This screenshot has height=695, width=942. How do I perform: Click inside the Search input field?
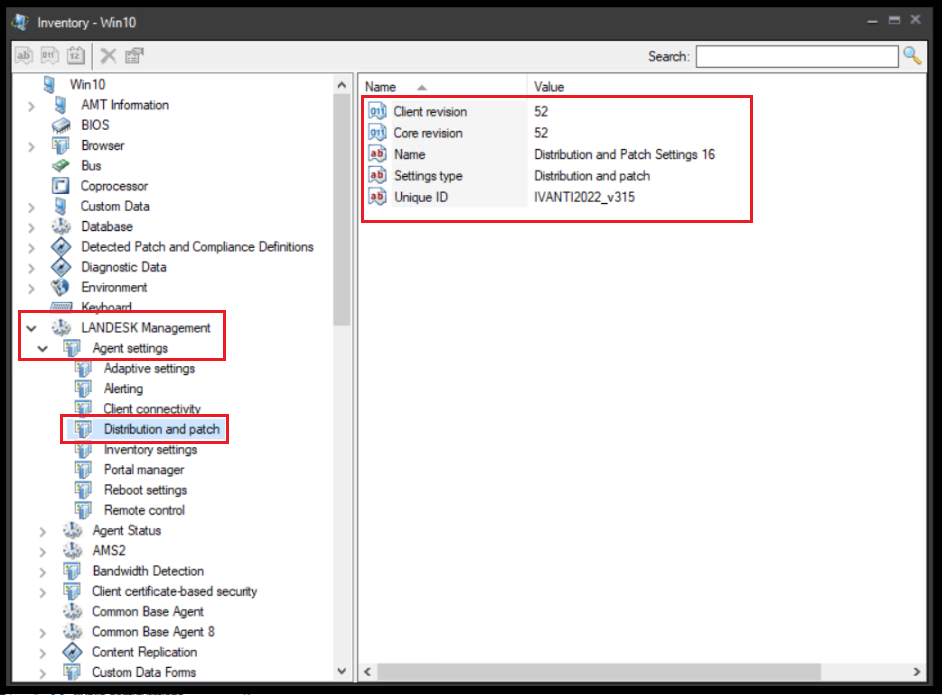point(795,56)
